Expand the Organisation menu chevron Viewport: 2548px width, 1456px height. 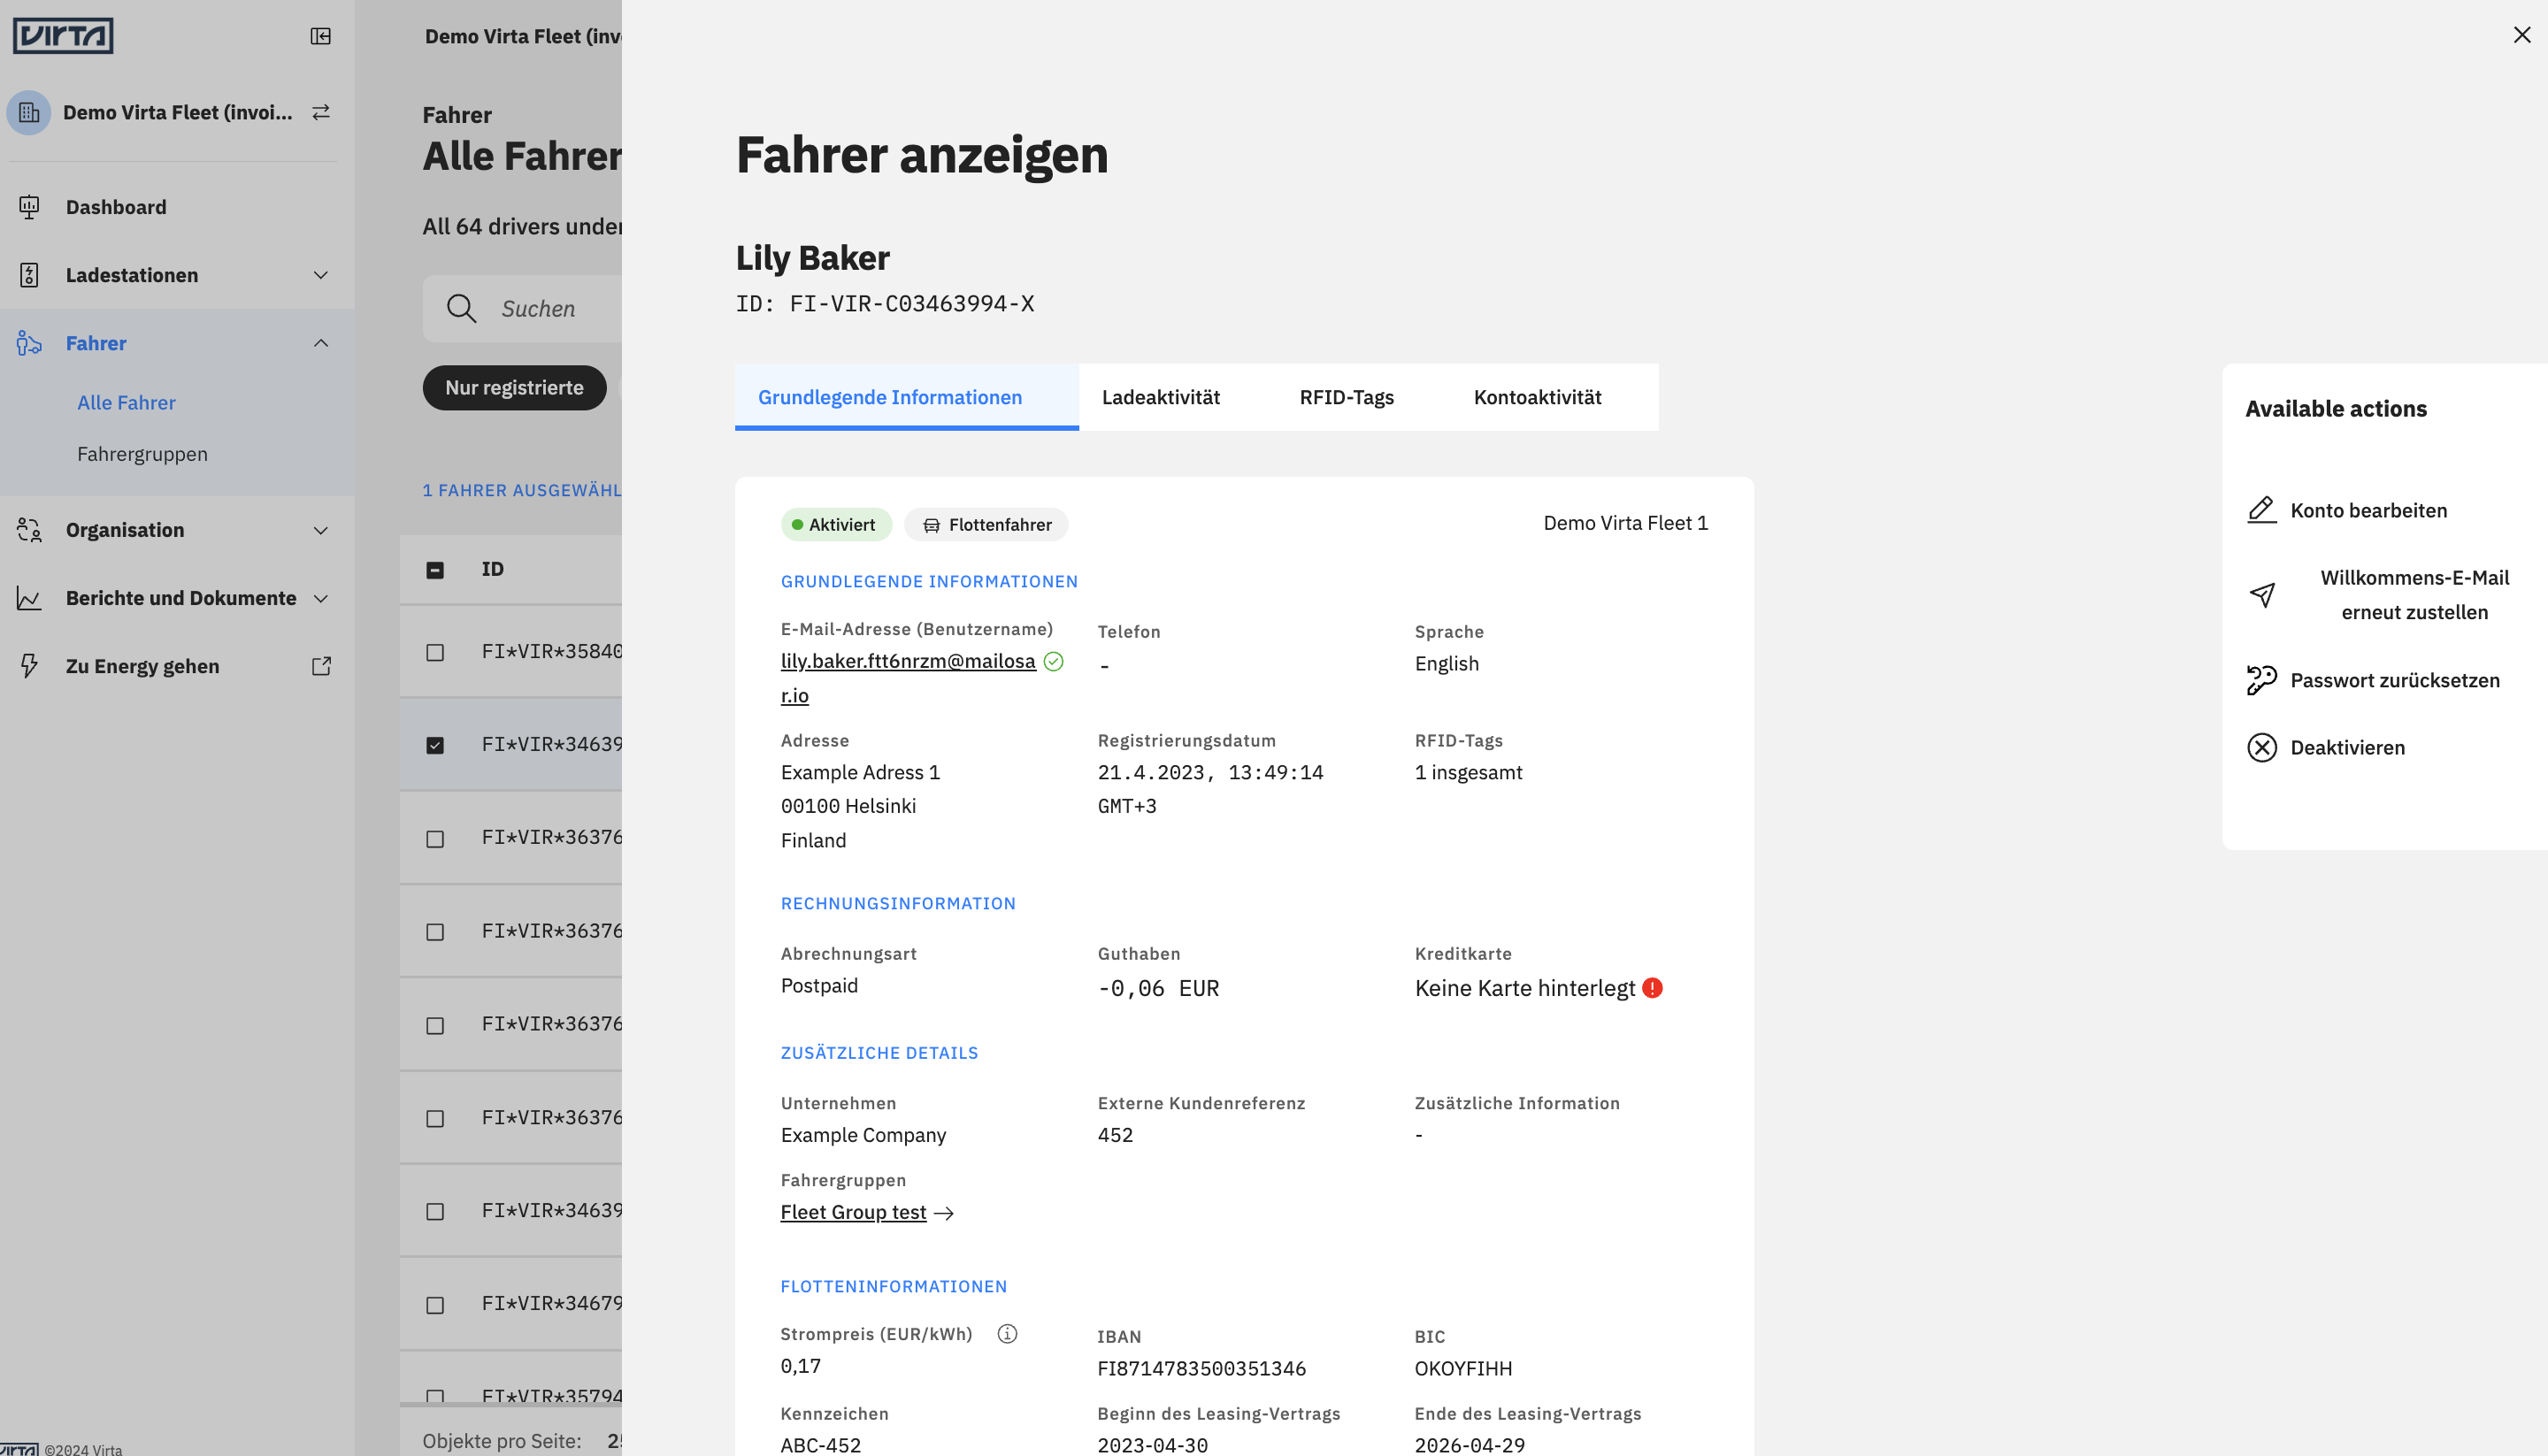point(321,530)
